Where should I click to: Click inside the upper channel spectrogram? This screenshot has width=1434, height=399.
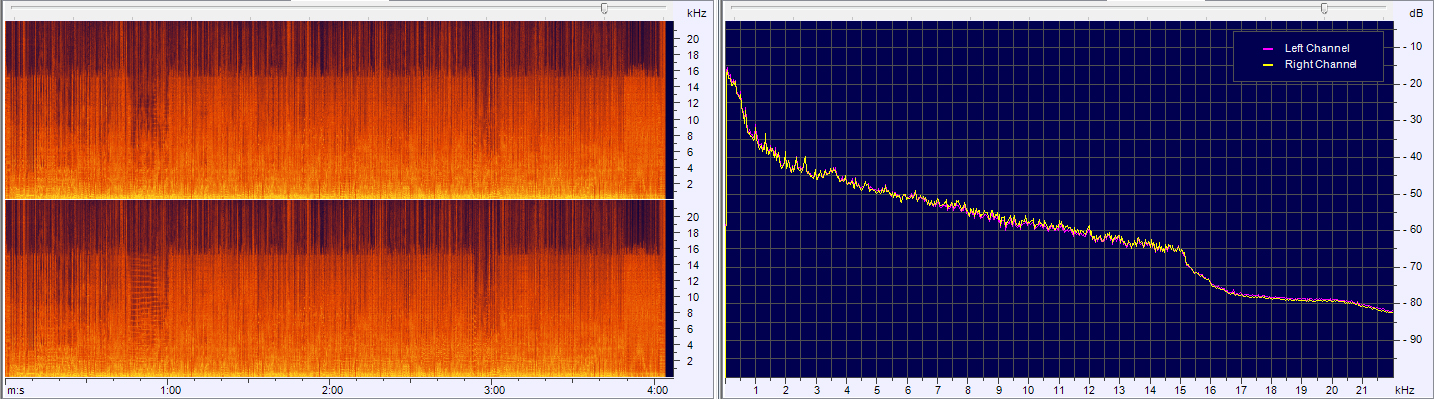click(x=336, y=109)
